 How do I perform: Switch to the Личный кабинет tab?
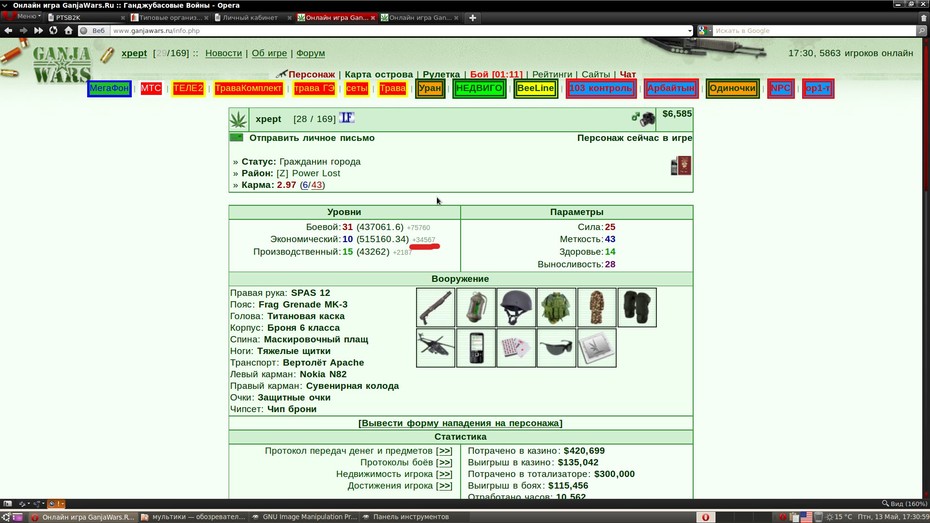pyautogui.click(x=253, y=18)
